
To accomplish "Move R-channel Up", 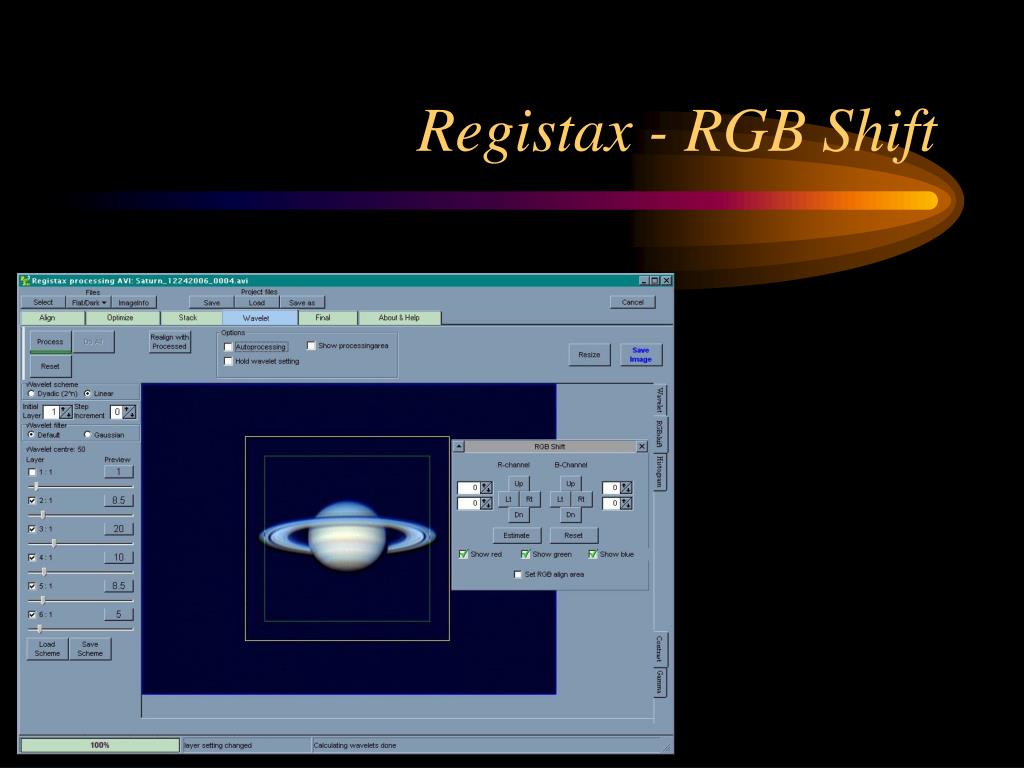I will click(519, 484).
